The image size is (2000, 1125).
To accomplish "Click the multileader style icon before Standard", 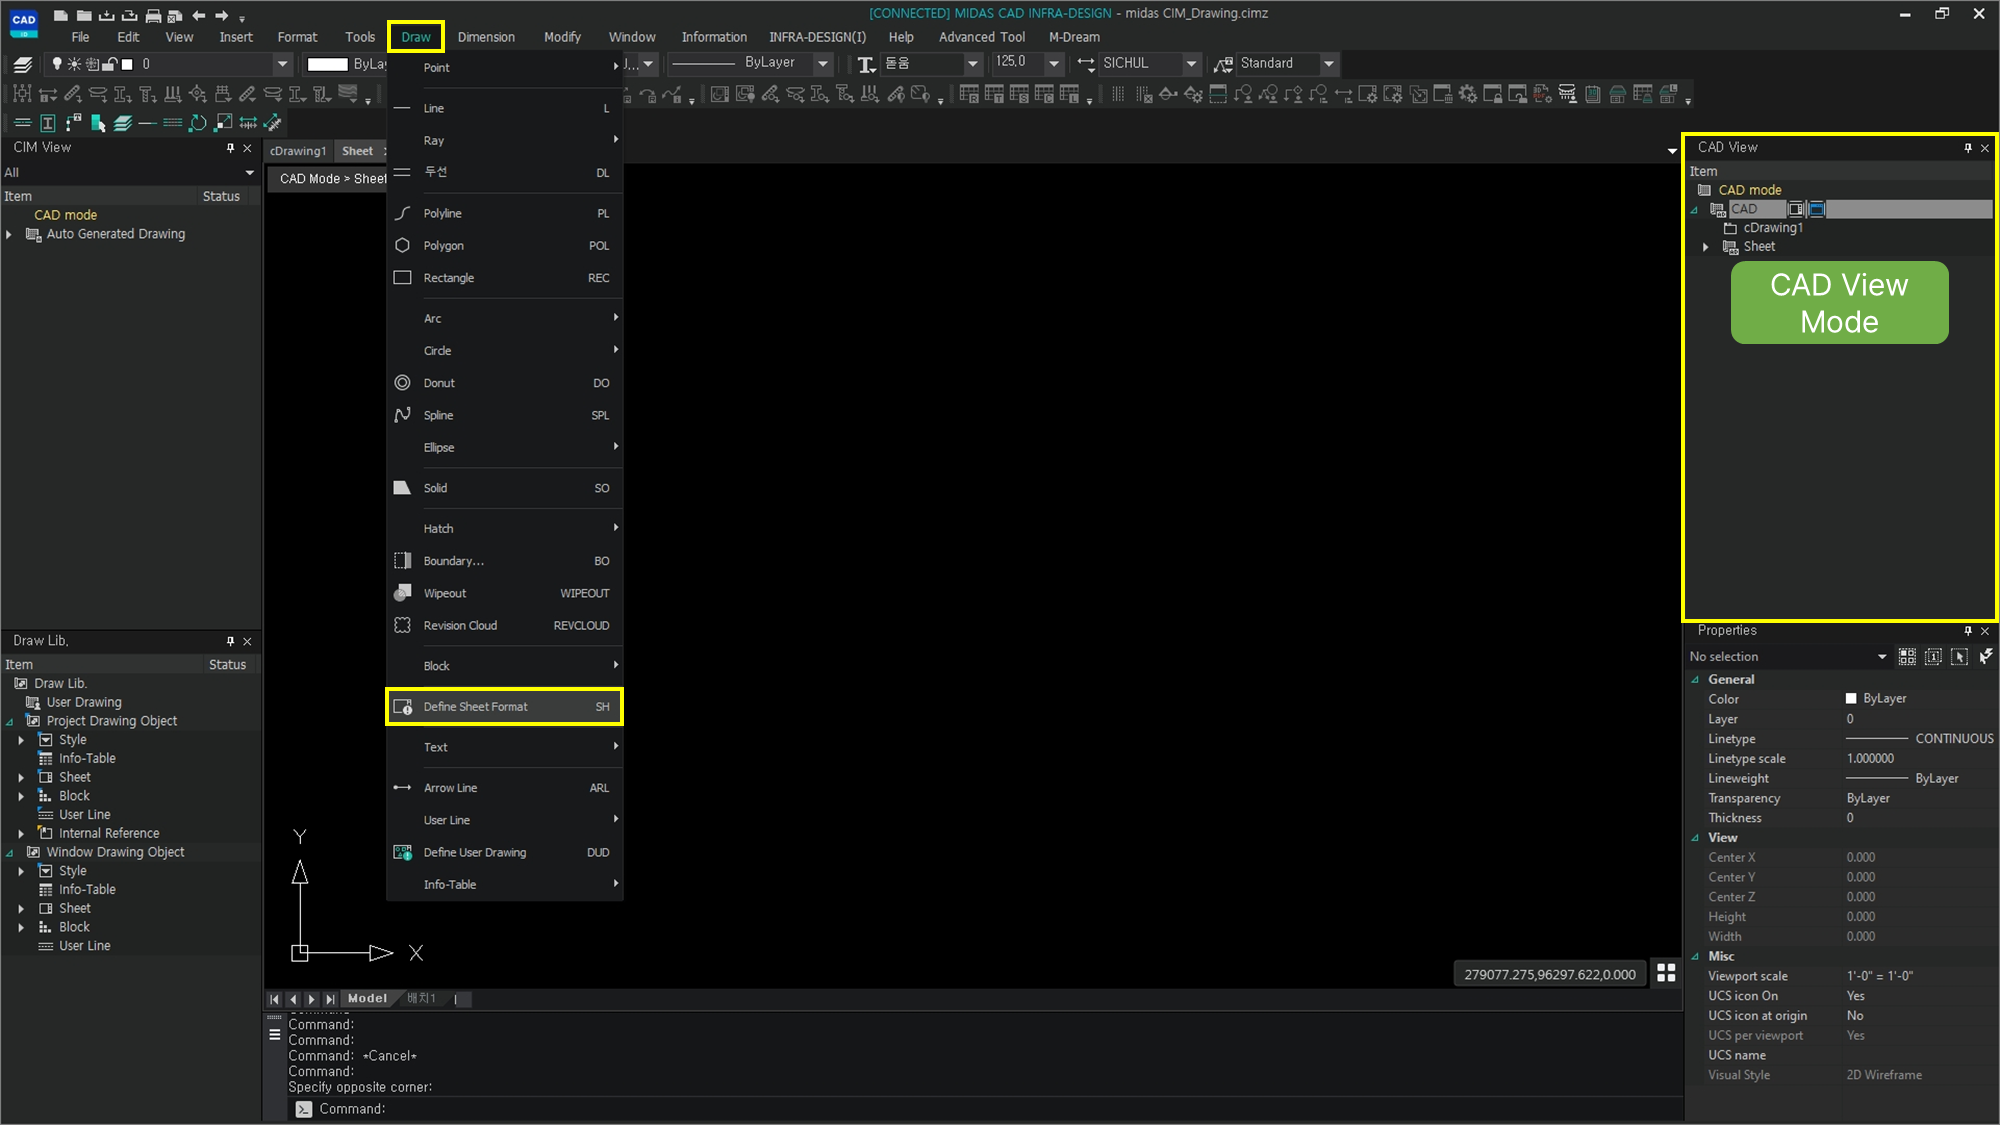I will tap(1223, 64).
